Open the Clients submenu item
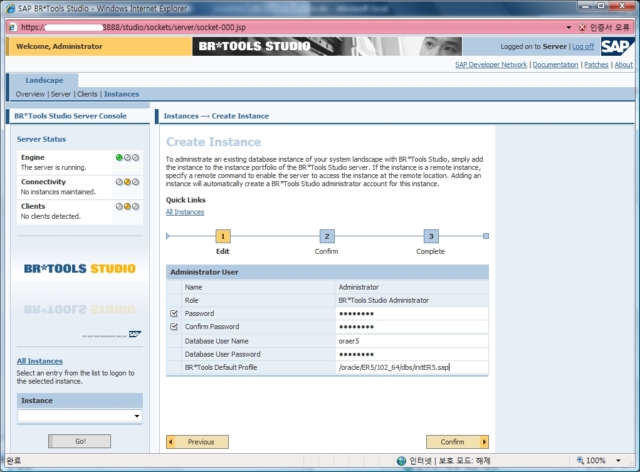The height and width of the screenshot is (472, 640). tap(87, 94)
